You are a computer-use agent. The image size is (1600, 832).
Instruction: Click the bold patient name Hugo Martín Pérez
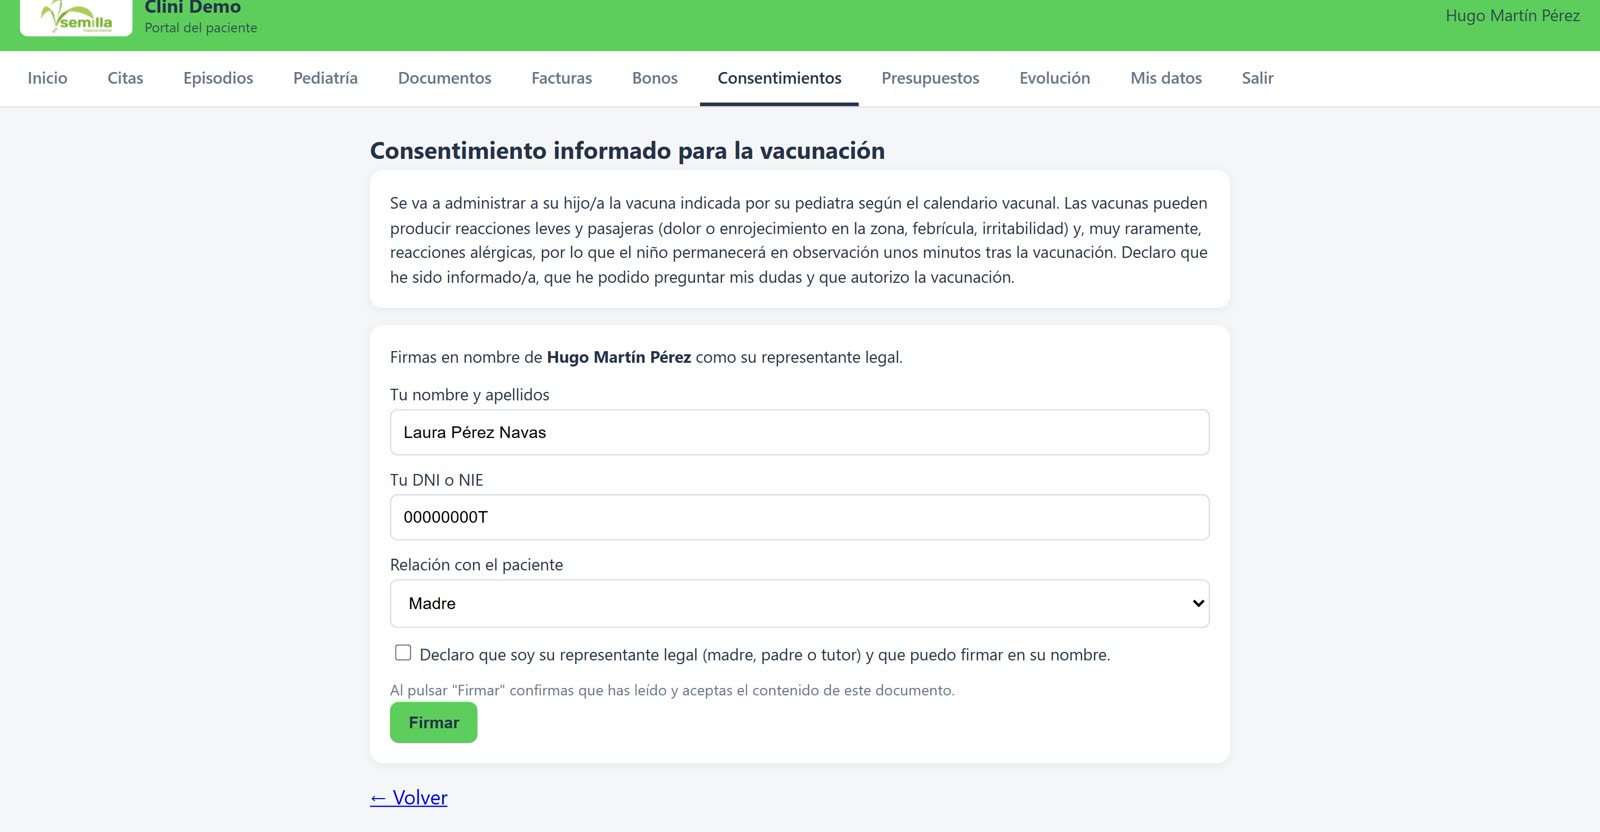tap(619, 357)
